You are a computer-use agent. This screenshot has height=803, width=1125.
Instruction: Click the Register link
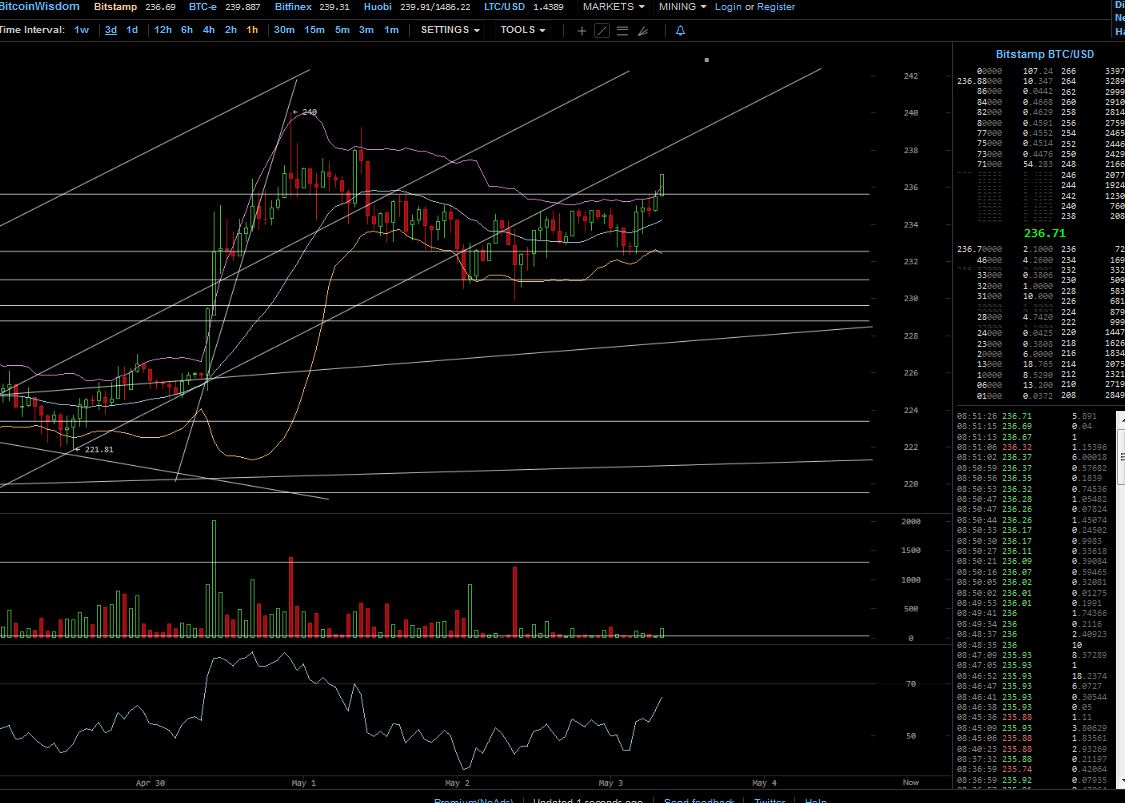tap(776, 6)
